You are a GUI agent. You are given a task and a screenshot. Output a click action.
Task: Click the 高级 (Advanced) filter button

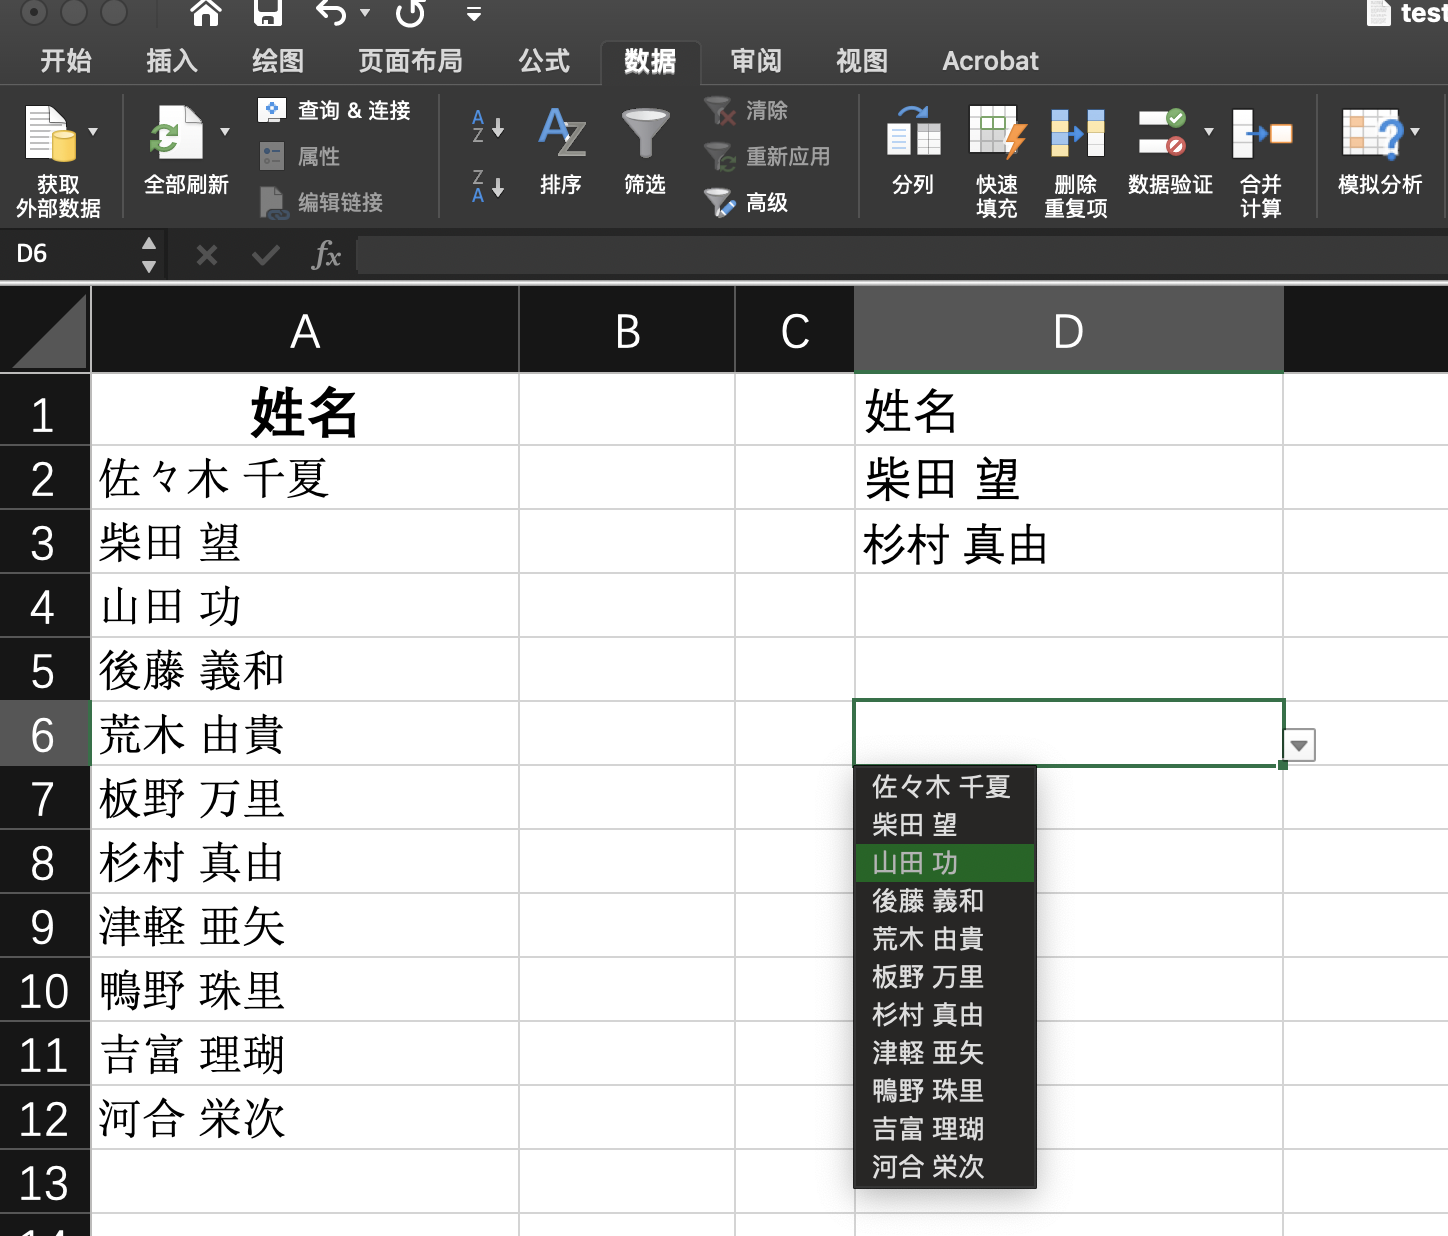[x=766, y=203]
